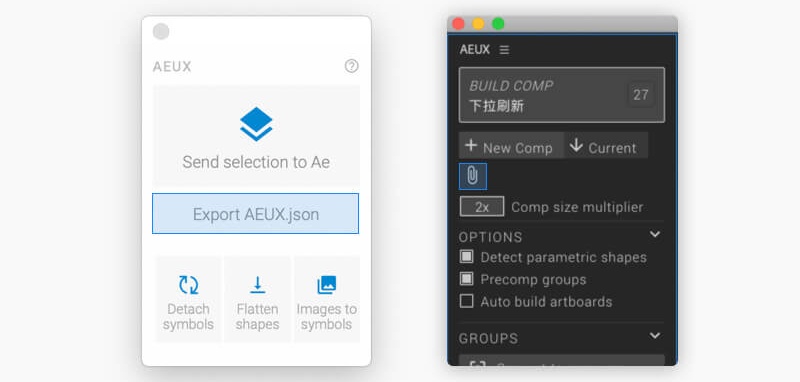Click the OPTIONS section header
The width and height of the screenshot is (800, 382).
(490, 237)
